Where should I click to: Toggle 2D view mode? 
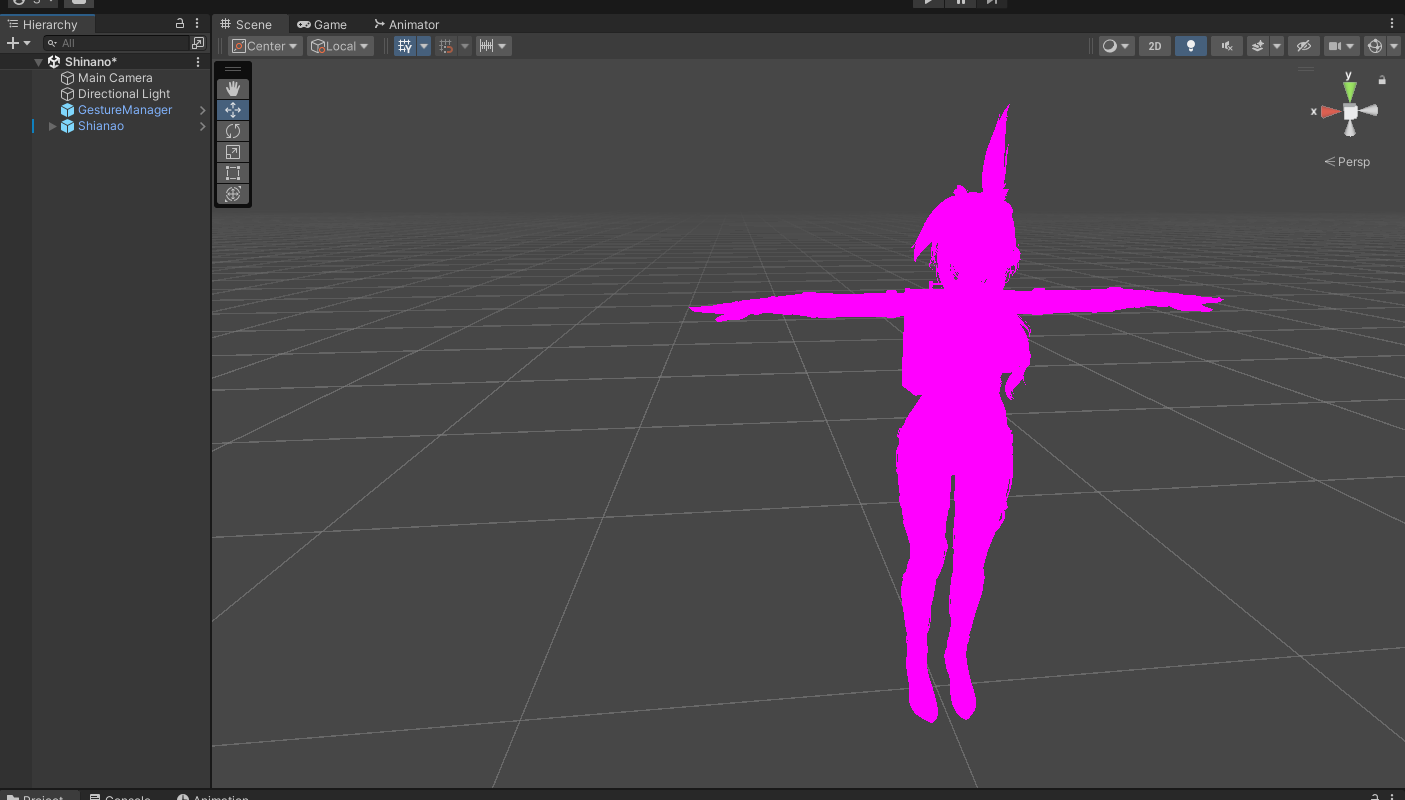pos(1154,46)
